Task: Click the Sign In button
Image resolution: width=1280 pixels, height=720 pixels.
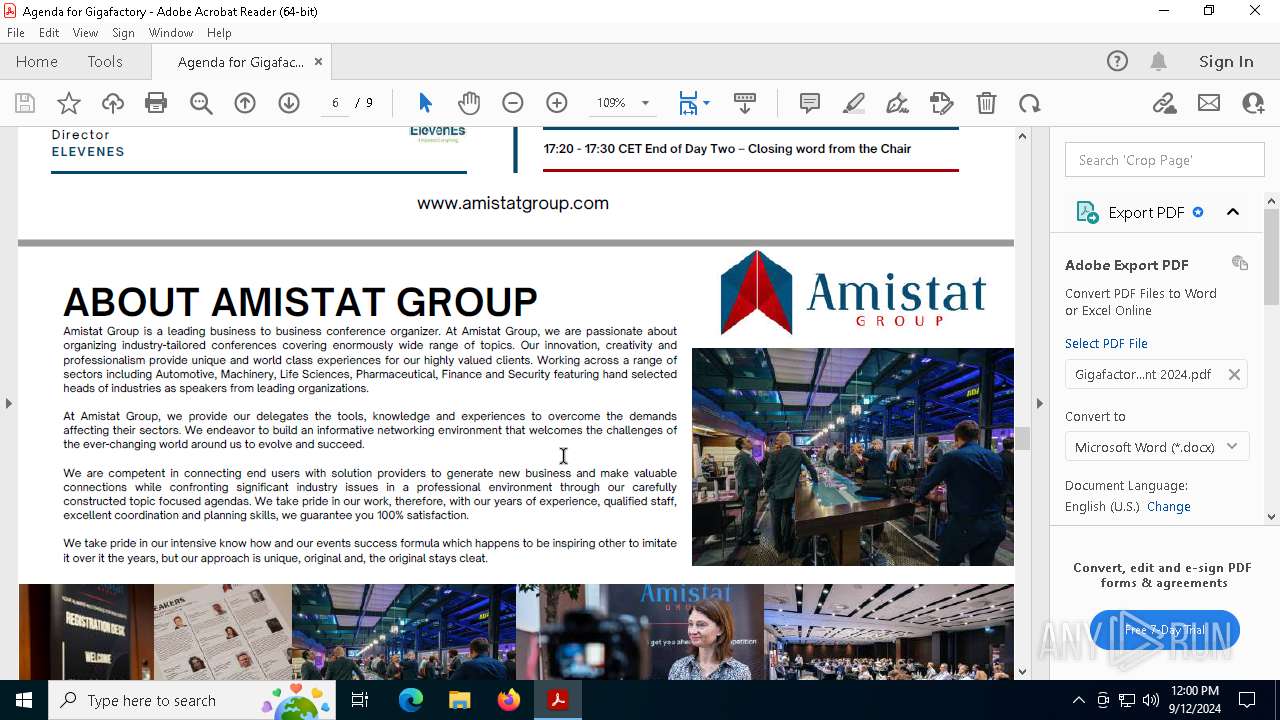Action: pos(1226,62)
